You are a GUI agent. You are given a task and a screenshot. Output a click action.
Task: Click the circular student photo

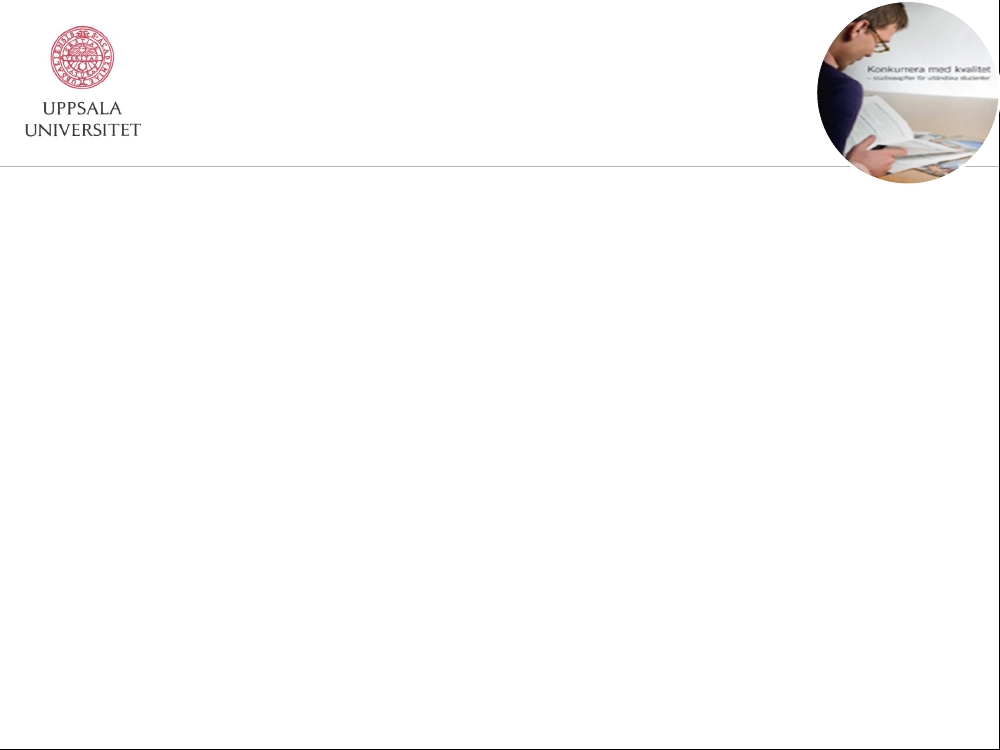[908, 92]
